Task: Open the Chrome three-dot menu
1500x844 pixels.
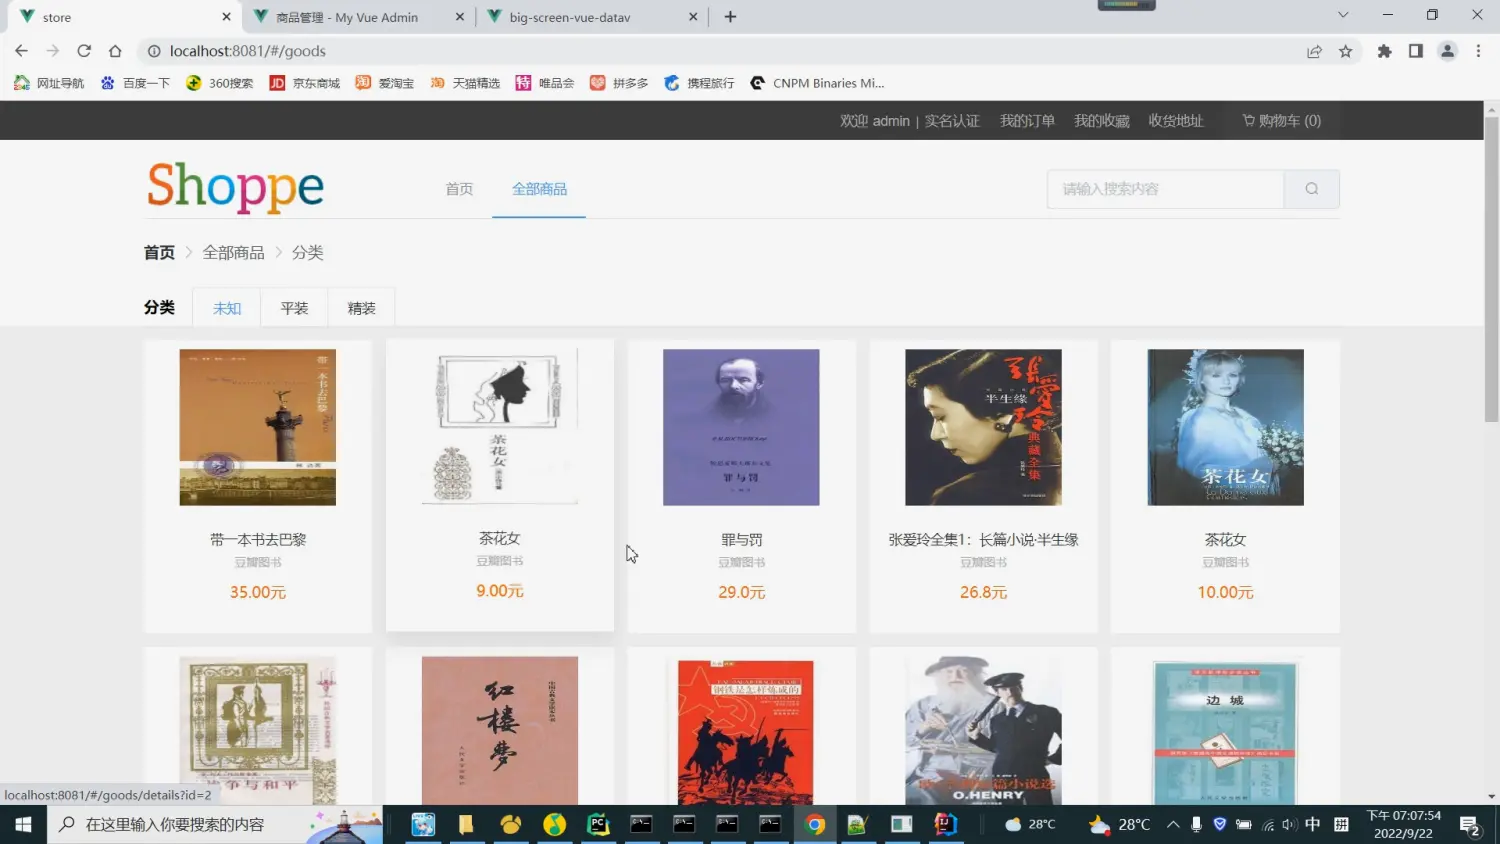Action: [x=1478, y=51]
